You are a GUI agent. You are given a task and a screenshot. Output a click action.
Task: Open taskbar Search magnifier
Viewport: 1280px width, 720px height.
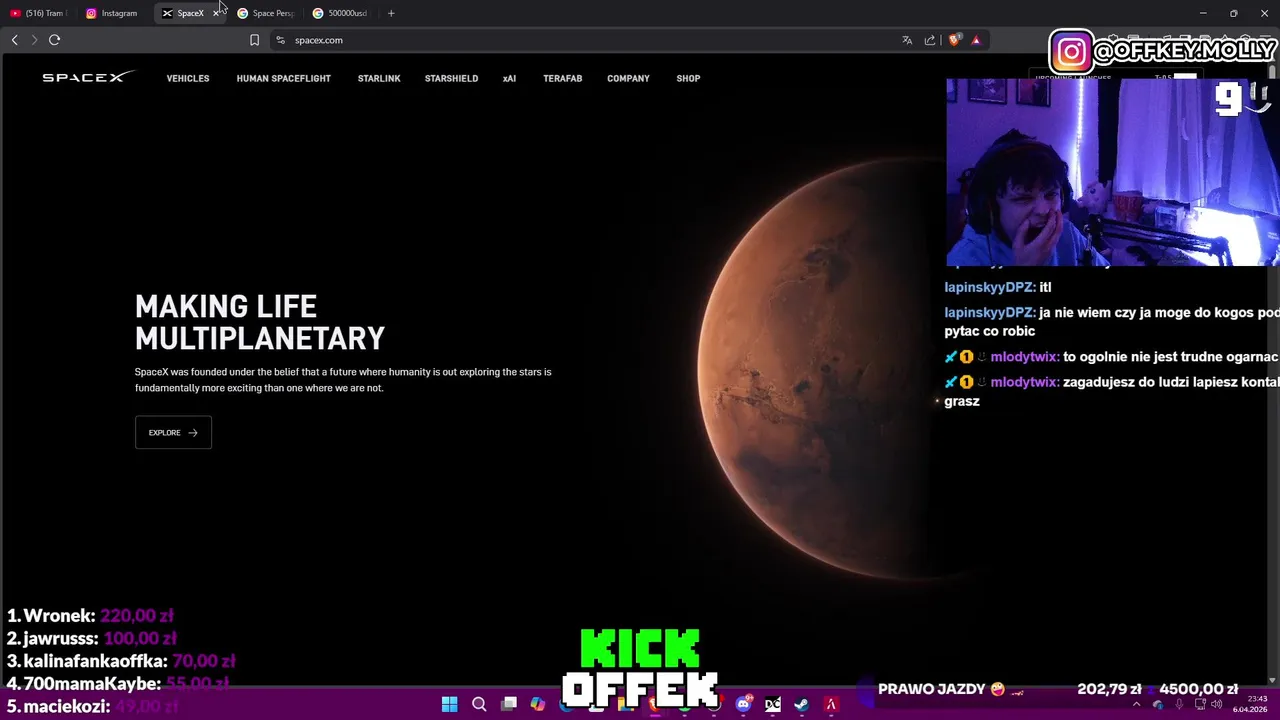(x=479, y=704)
